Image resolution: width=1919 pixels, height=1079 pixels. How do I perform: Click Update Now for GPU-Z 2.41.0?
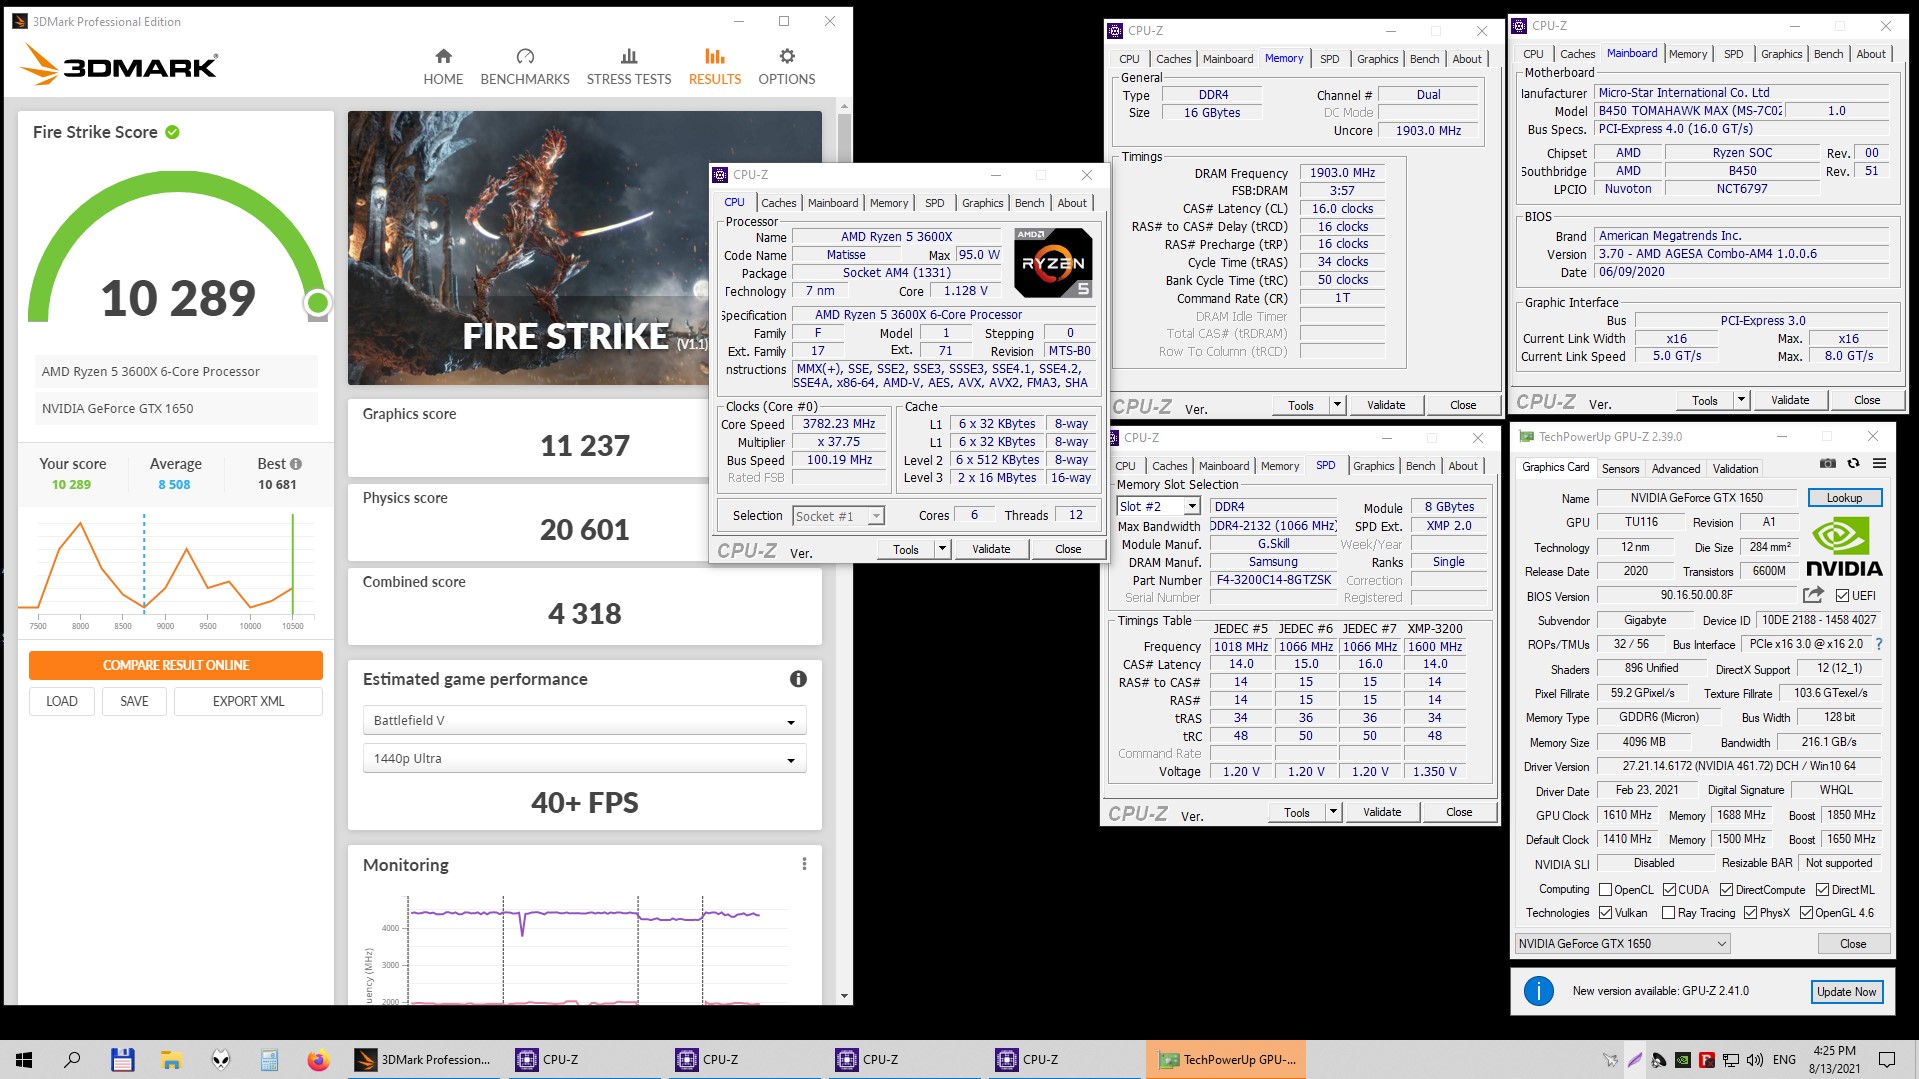coord(1846,992)
